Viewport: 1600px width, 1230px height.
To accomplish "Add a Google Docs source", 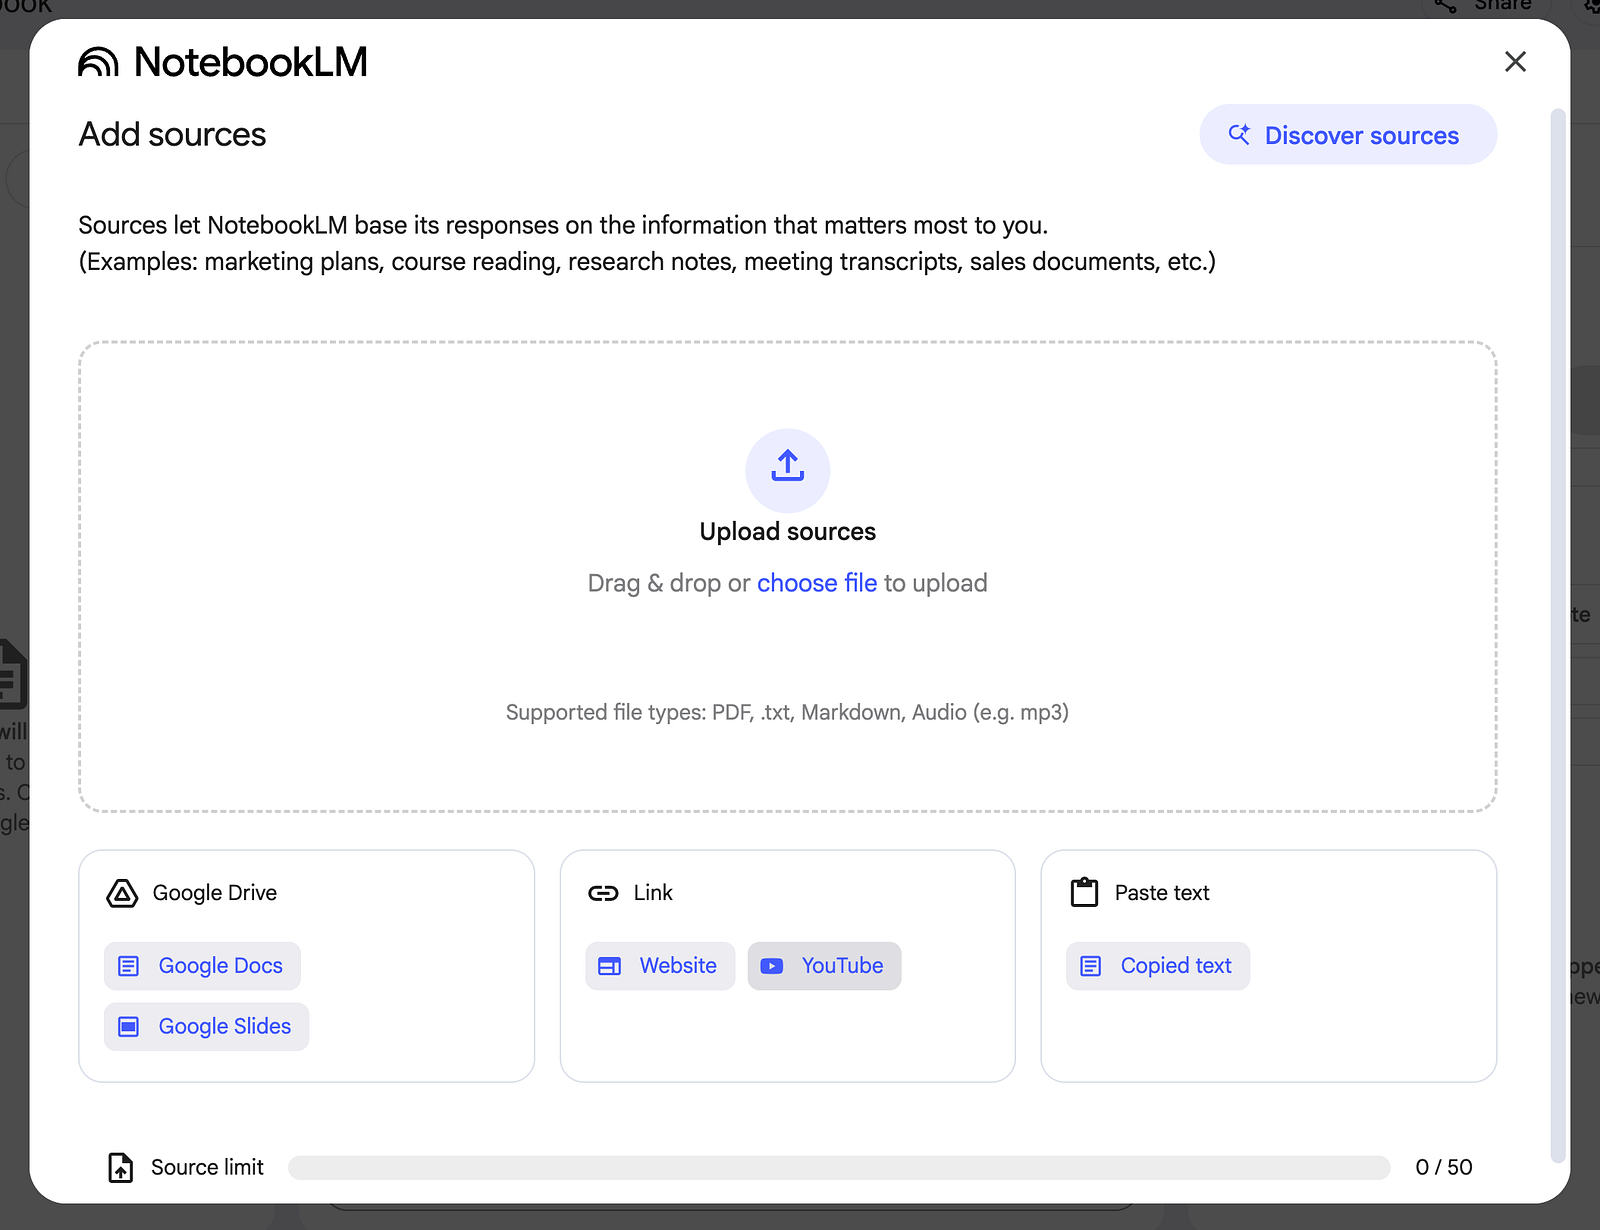I will [x=202, y=966].
